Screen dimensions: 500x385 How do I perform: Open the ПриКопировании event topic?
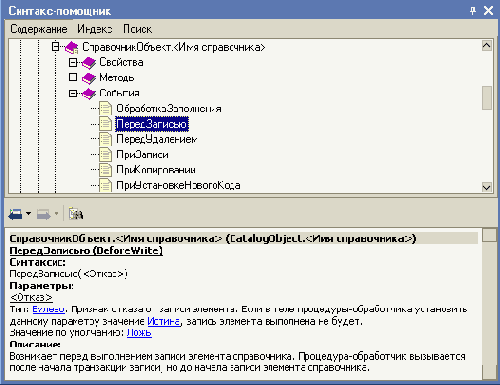(x=156, y=170)
